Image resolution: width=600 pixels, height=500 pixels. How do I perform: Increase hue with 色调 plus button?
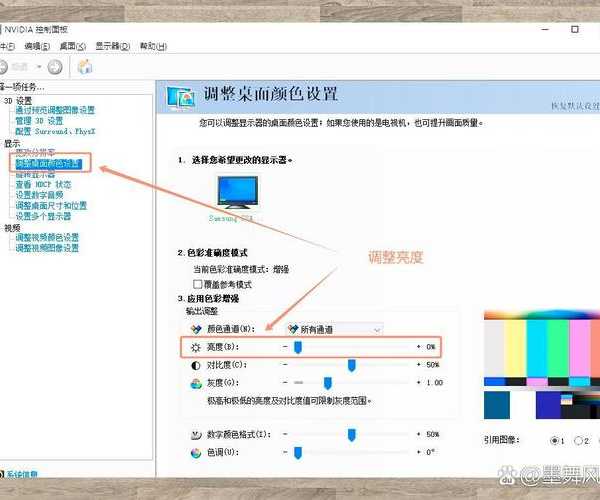point(419,452)
